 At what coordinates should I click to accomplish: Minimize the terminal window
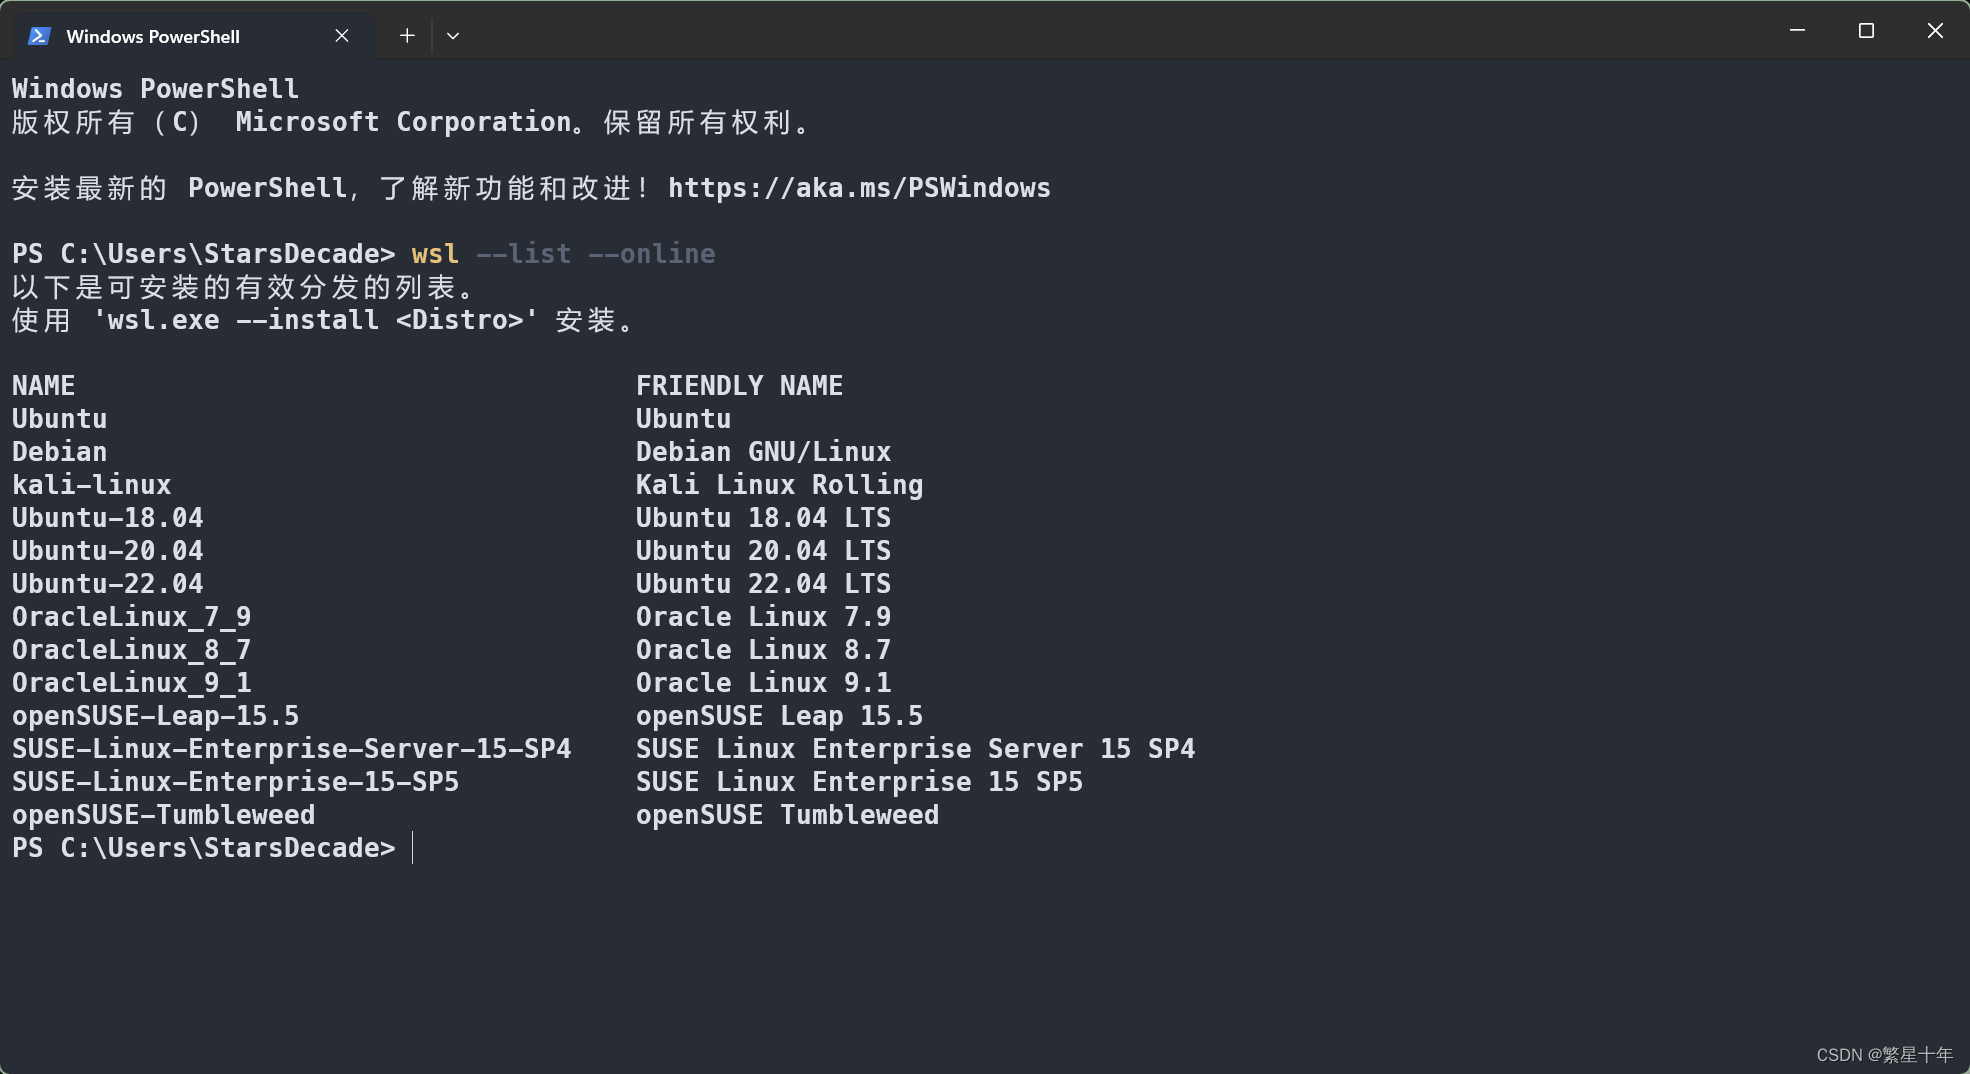[x=1797, y=31]
